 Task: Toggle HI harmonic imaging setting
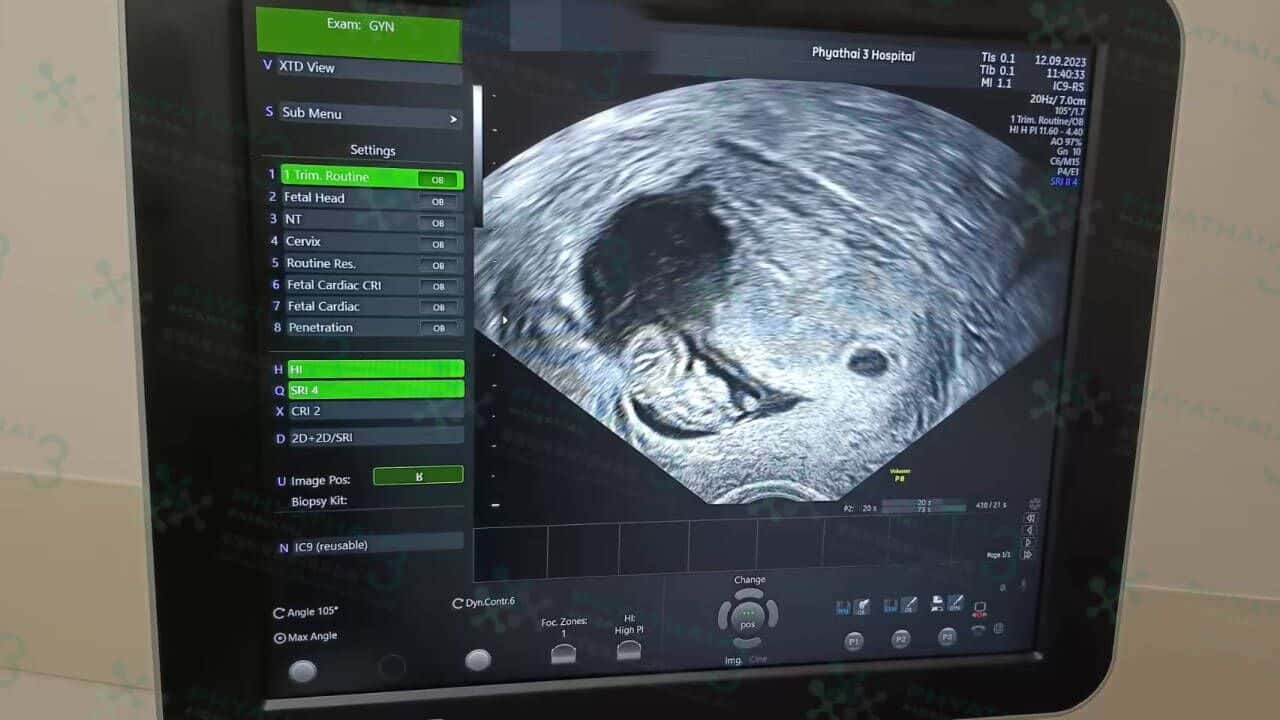click(x=375, y=369)
